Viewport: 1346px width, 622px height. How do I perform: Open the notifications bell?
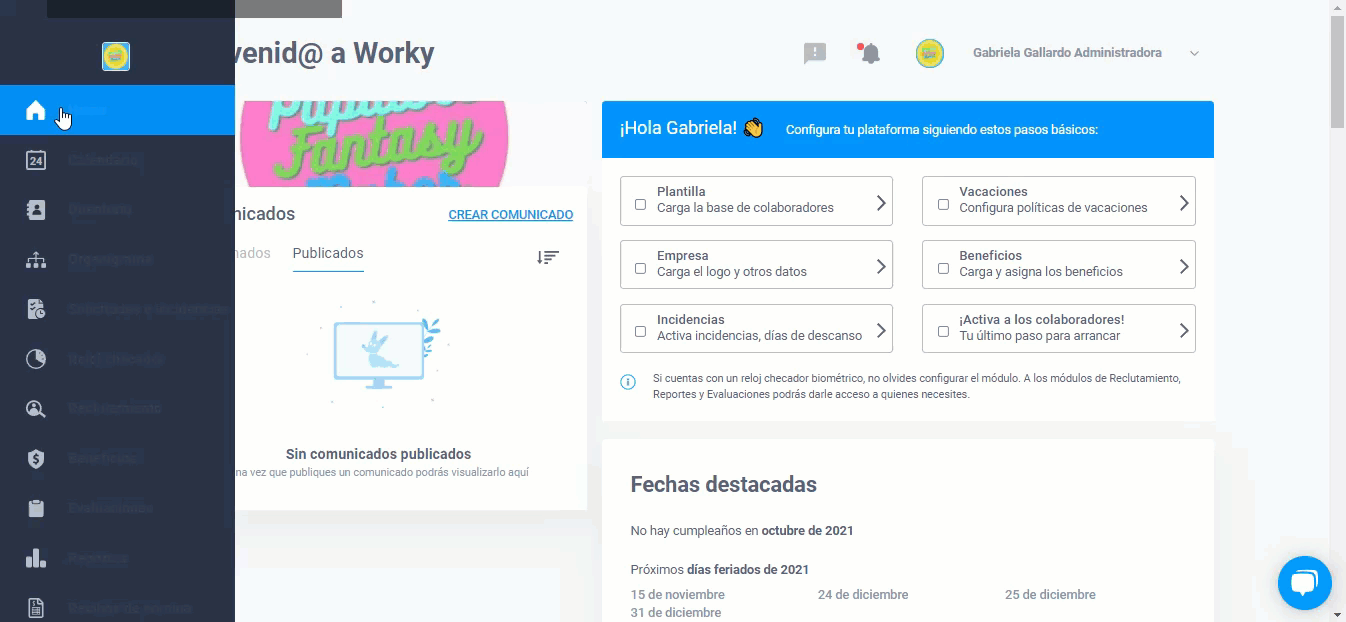click(870, 53)
